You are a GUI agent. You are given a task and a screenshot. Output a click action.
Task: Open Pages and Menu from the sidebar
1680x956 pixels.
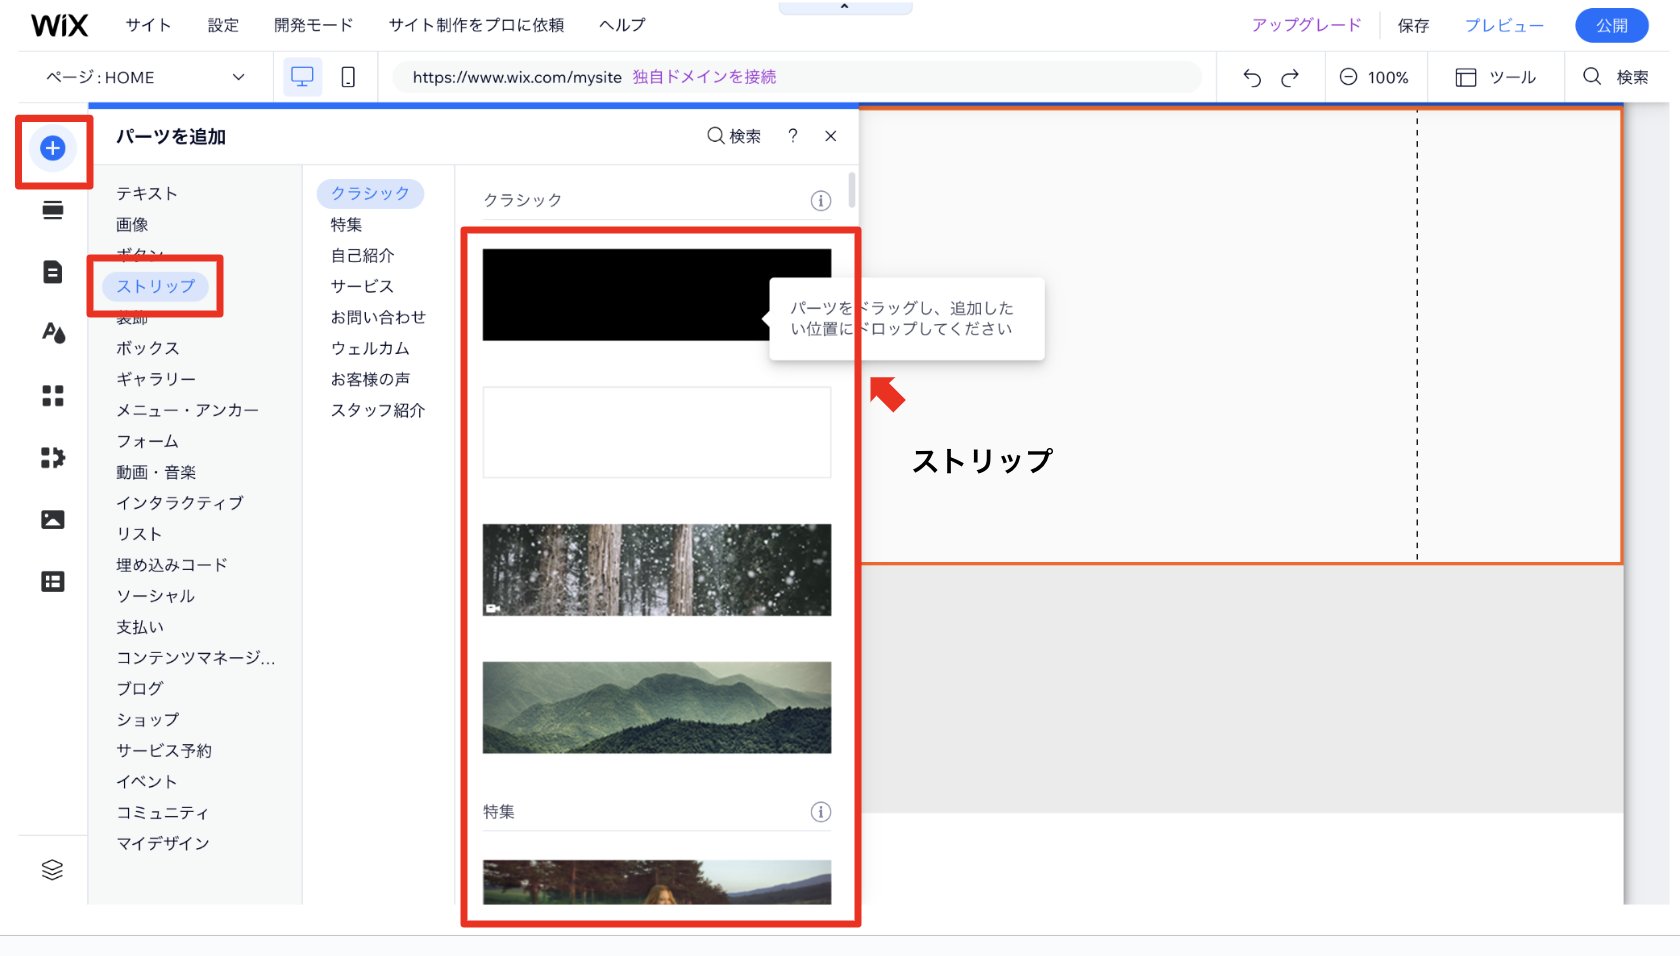coord(51,271)
